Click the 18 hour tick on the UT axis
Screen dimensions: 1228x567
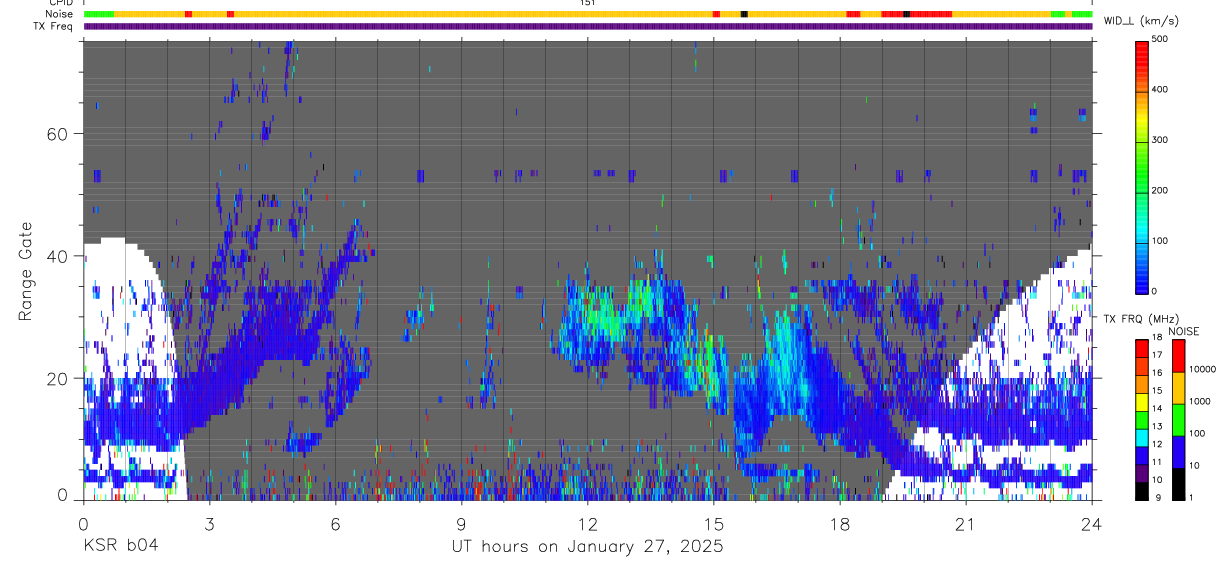[x=840, y=523]
